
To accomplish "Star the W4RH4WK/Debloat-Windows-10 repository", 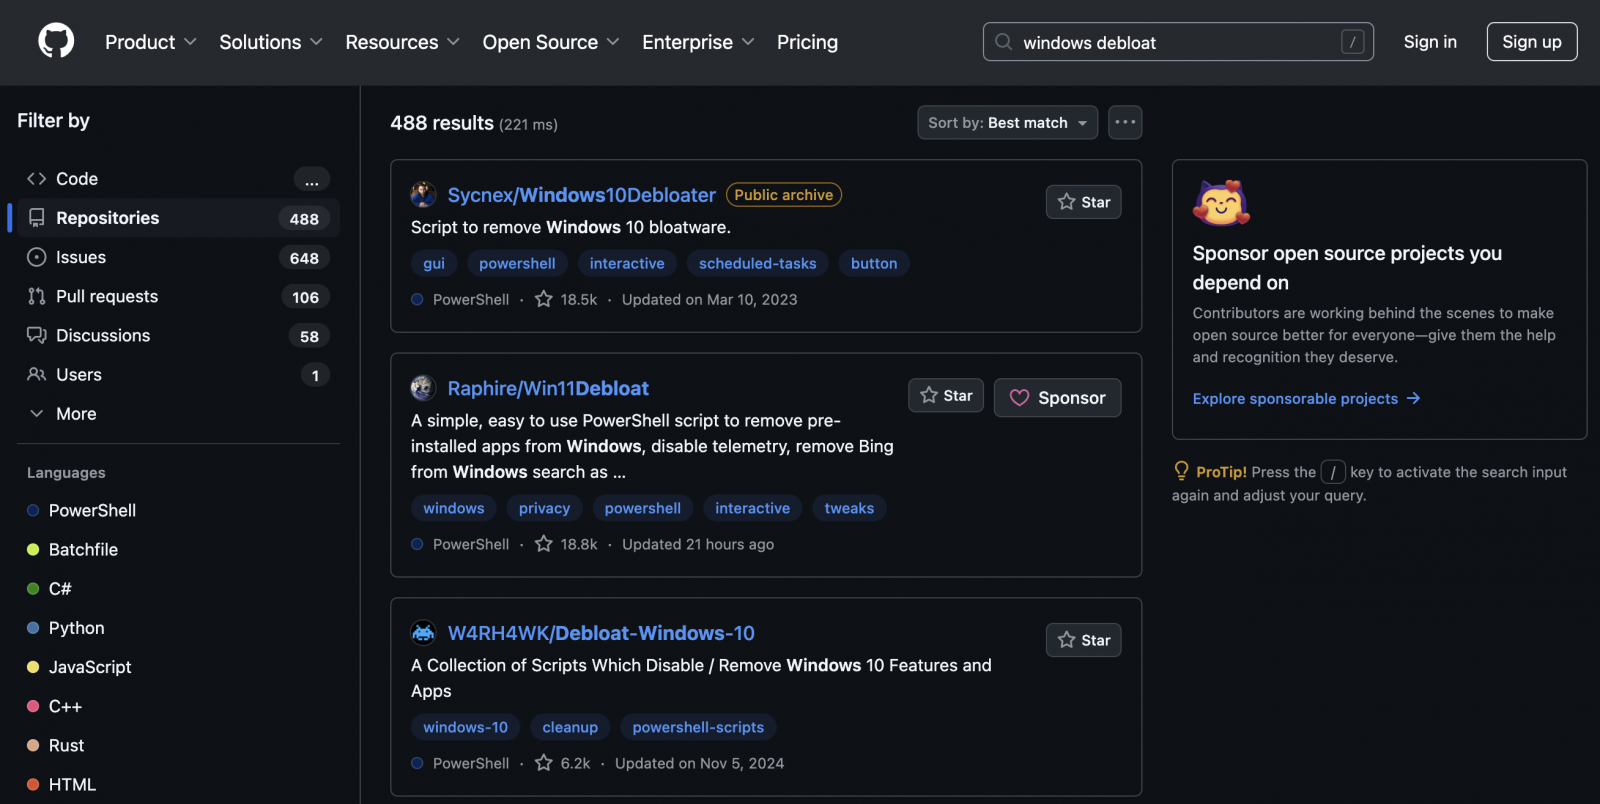I will tap(1083, 640).
